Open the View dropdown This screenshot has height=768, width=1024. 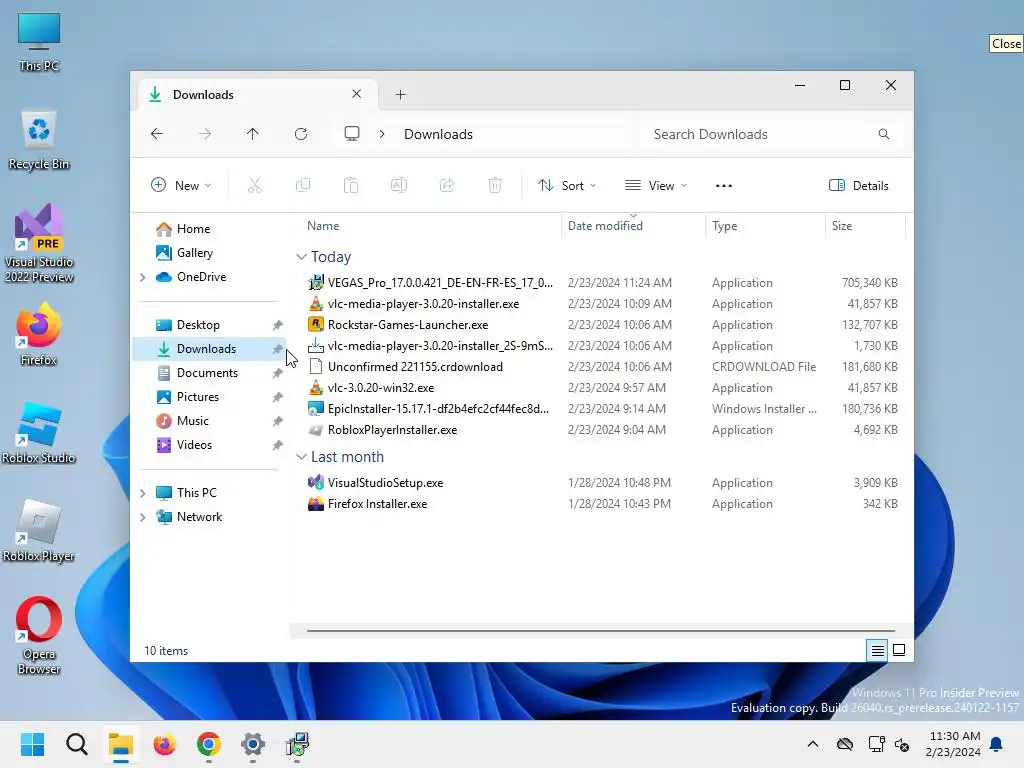(x=656, y=185)
